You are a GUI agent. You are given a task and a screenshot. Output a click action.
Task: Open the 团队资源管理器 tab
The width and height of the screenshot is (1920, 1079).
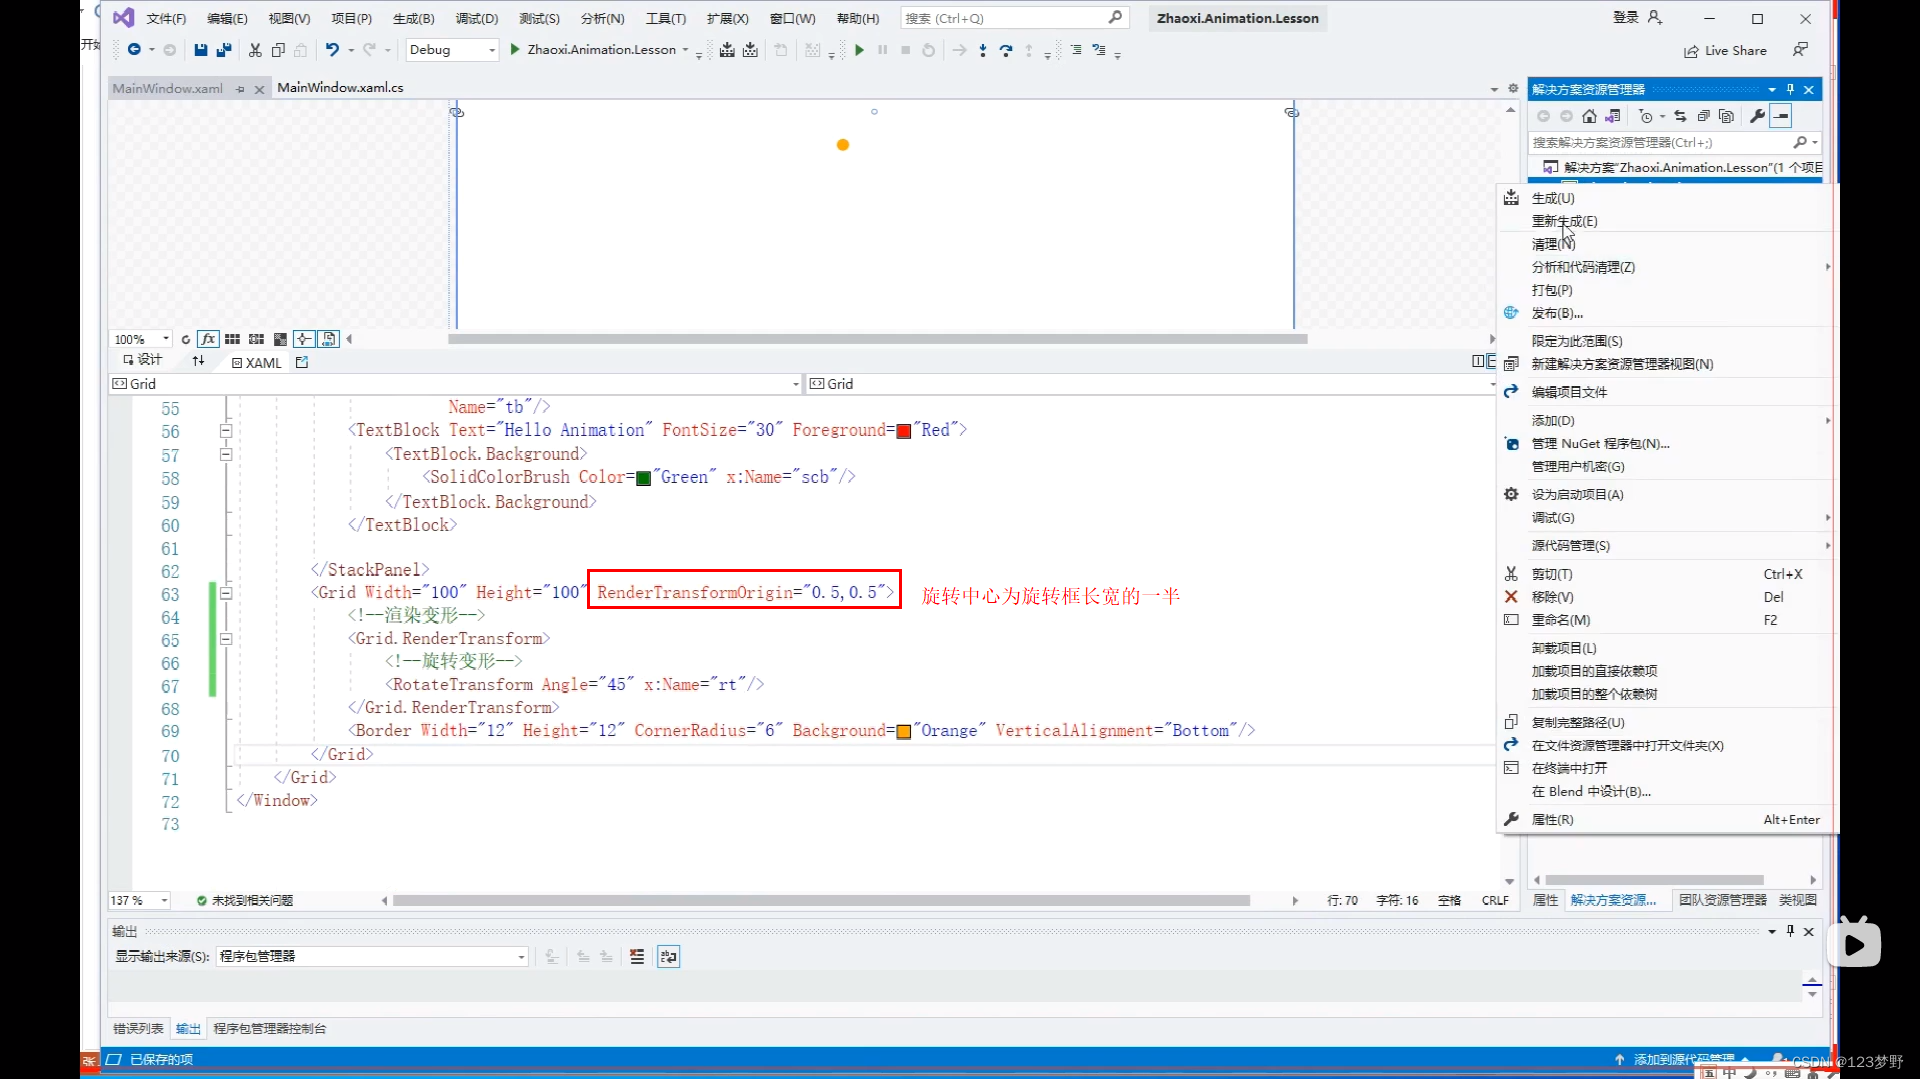(1722, 900)
